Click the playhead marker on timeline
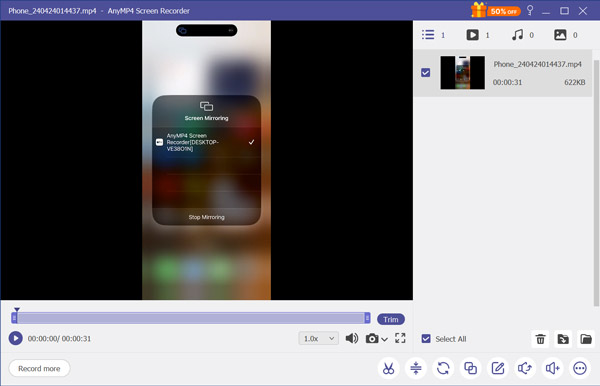600x386 pixels. click(x=17, y=309)
